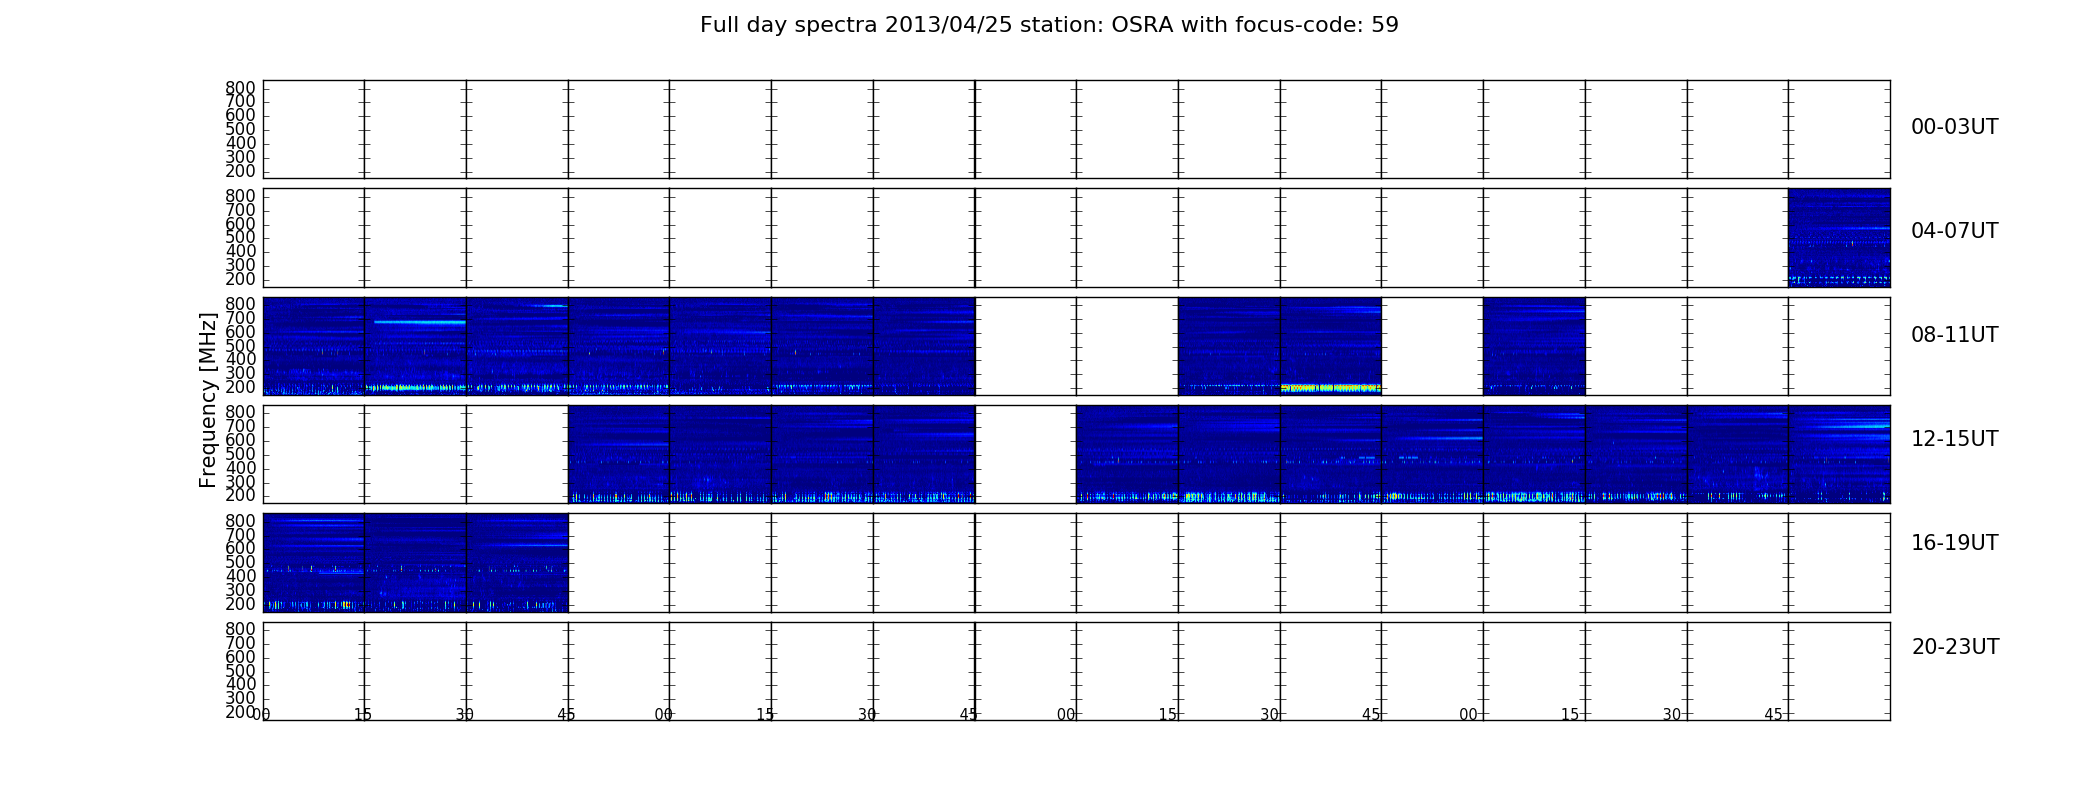Open the first spectrogram tile in the 12-15UT row
Screen dimensions: 2100x800
click(x=619, y=454)
